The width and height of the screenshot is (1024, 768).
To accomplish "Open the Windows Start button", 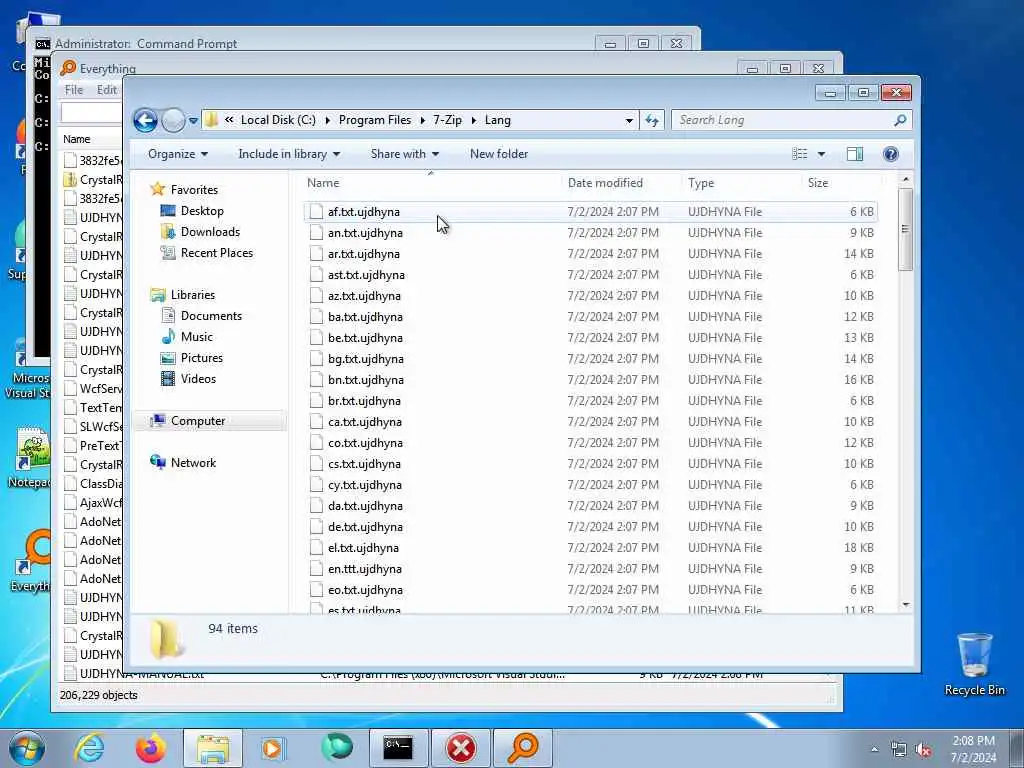I will 26,748.
